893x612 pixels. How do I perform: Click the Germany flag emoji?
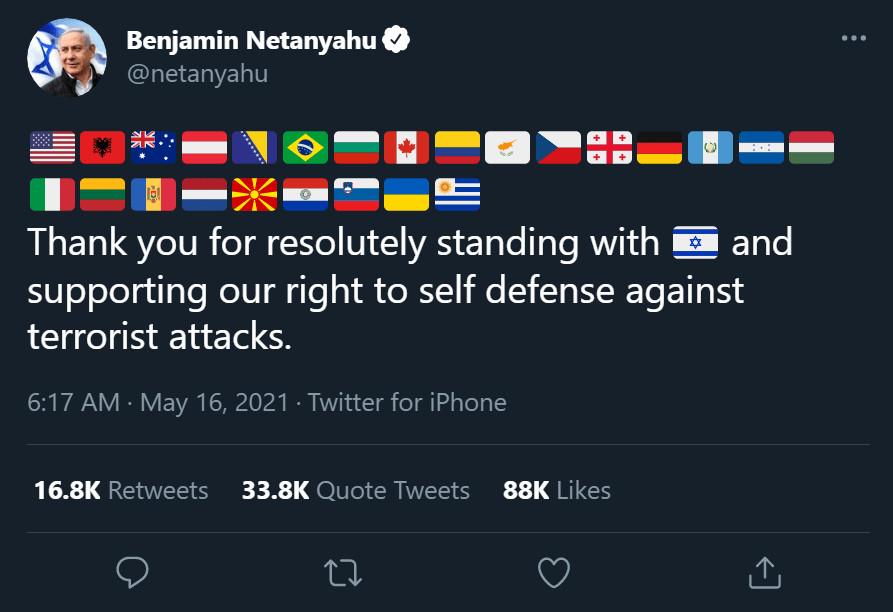660,147
